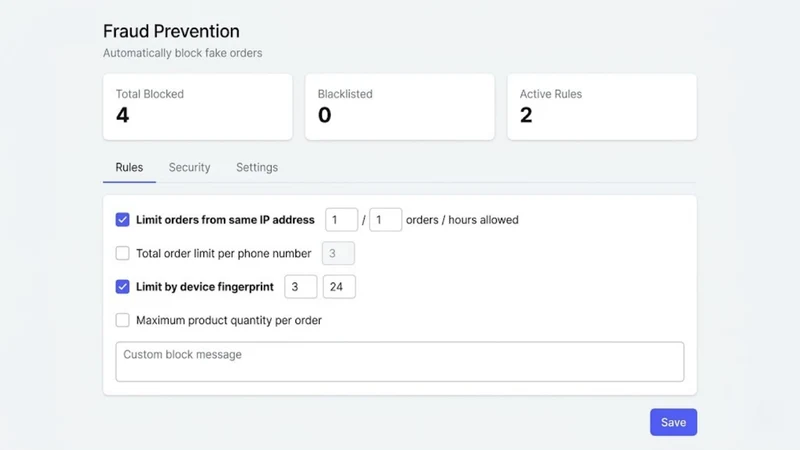
Task: Open the Security tab
Action: (189, 167)
